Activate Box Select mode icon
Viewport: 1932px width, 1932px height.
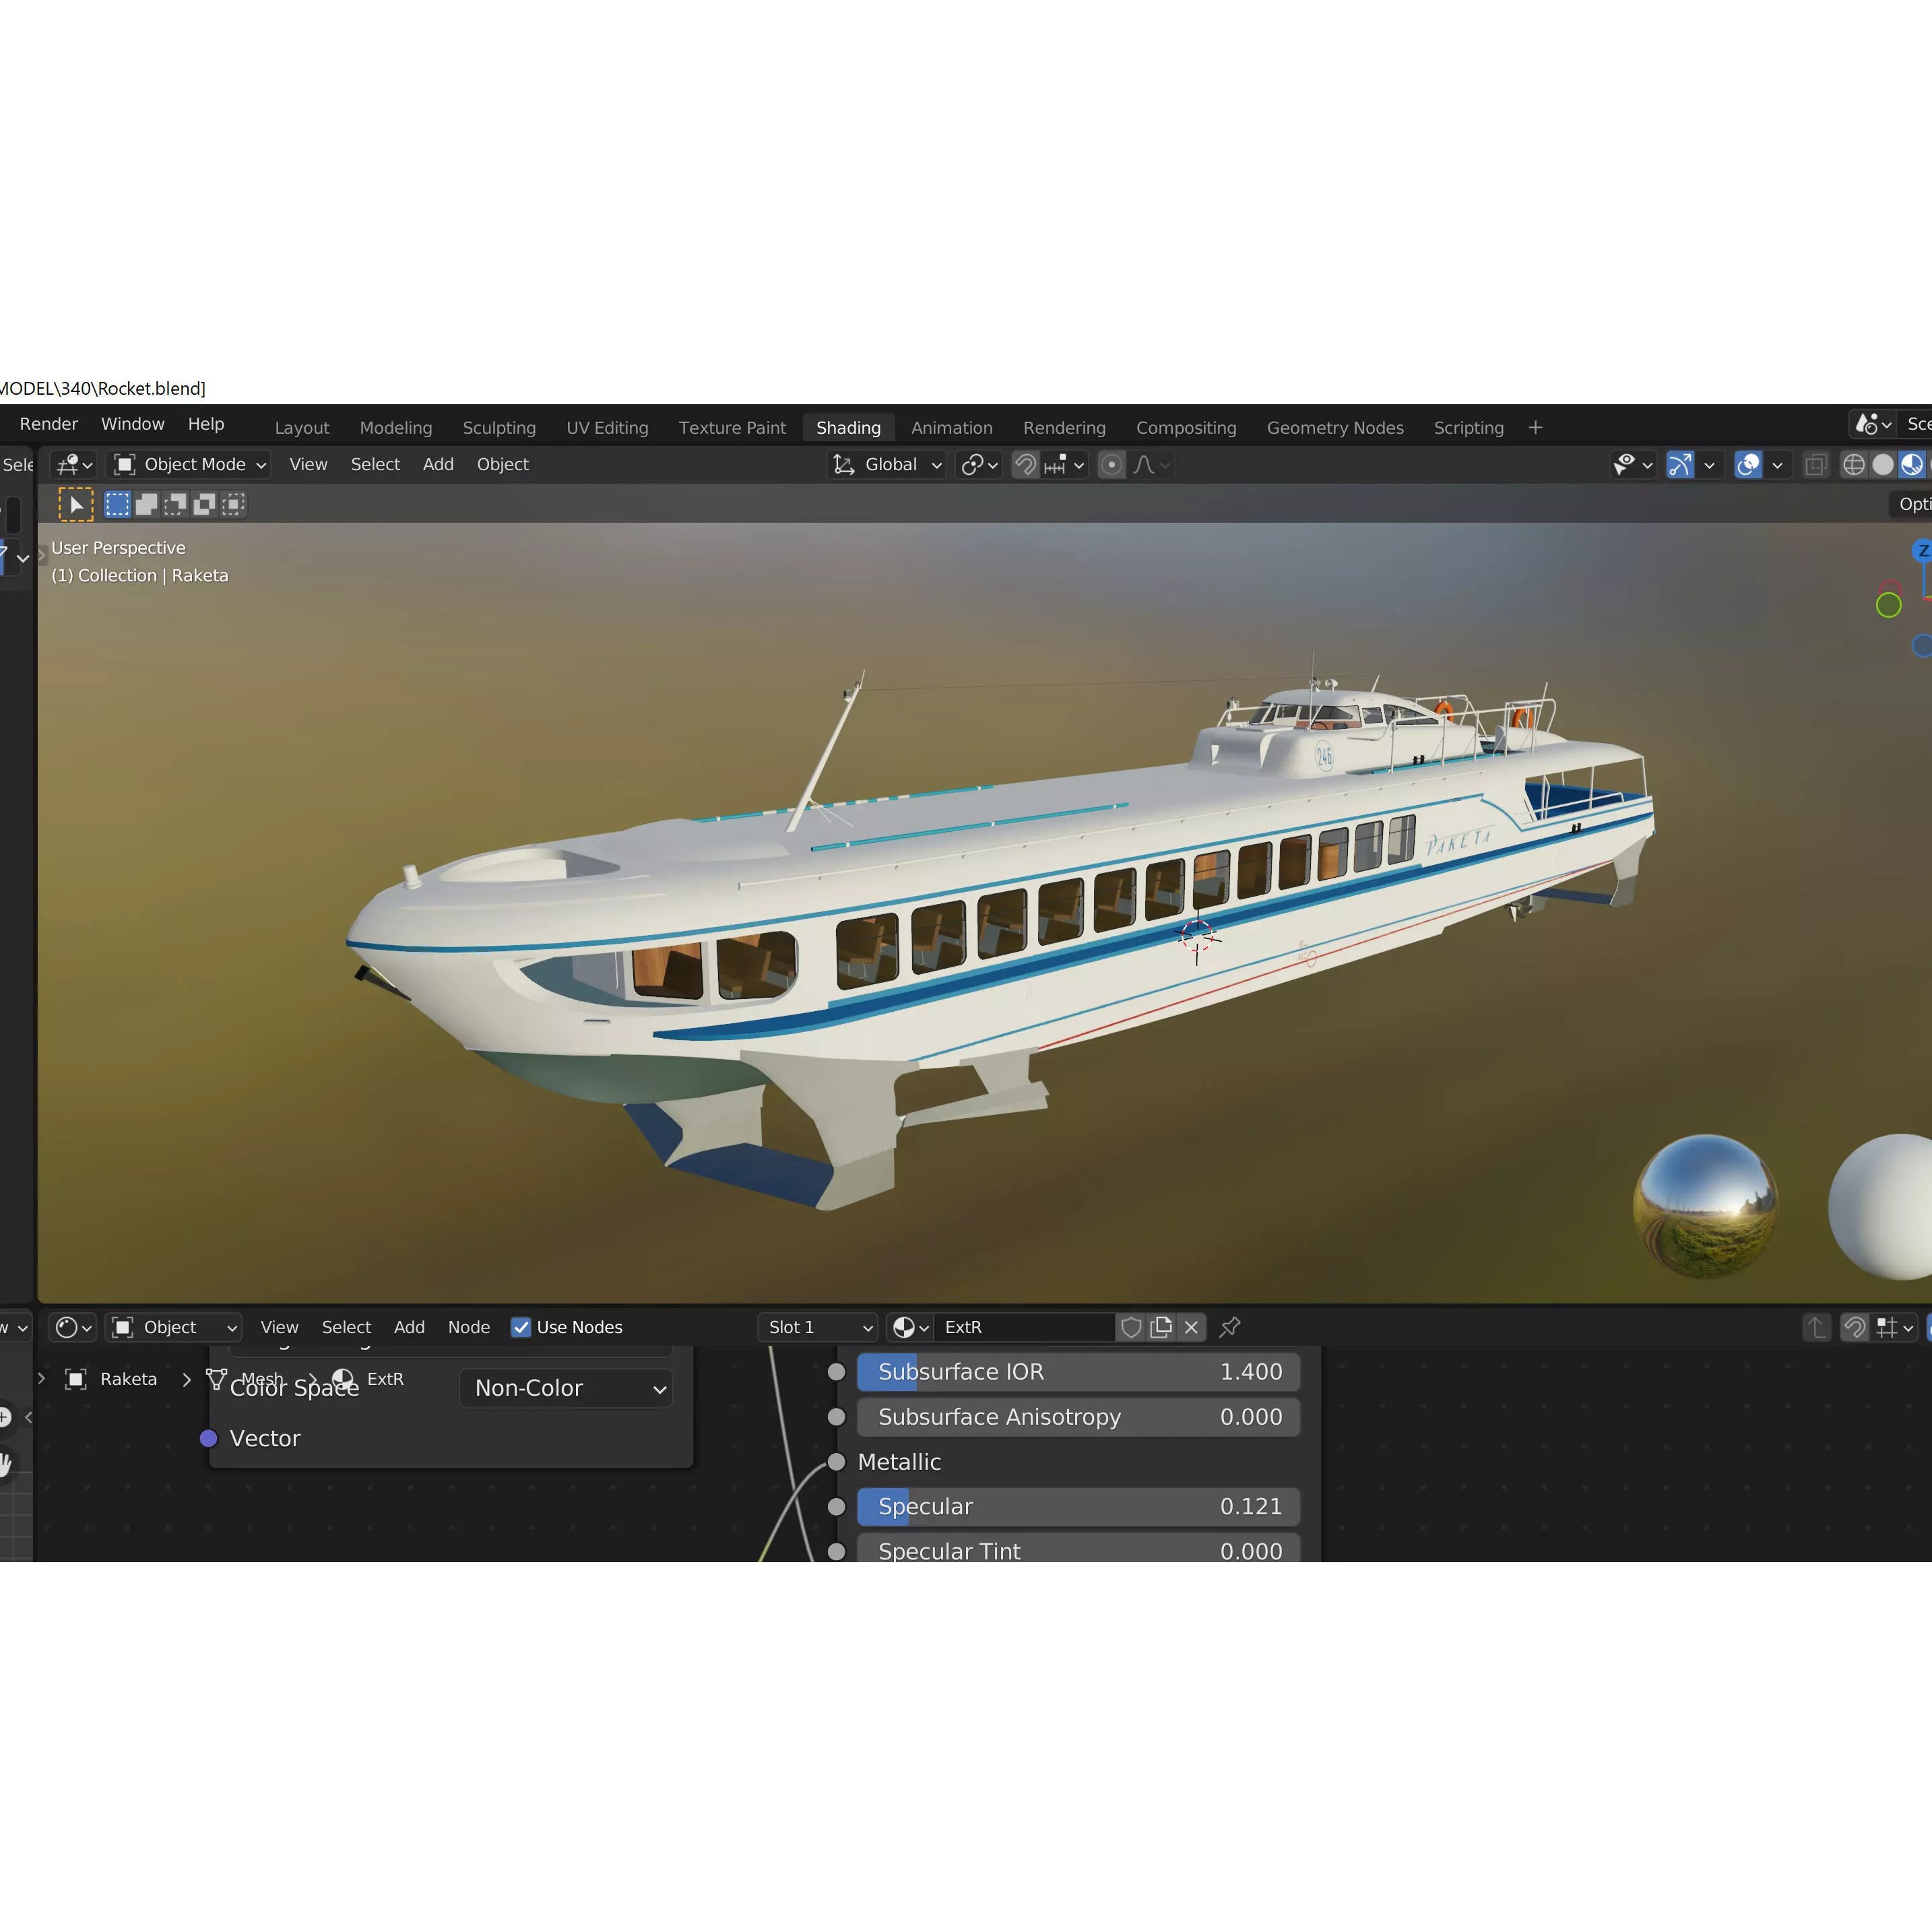[116, 504]
